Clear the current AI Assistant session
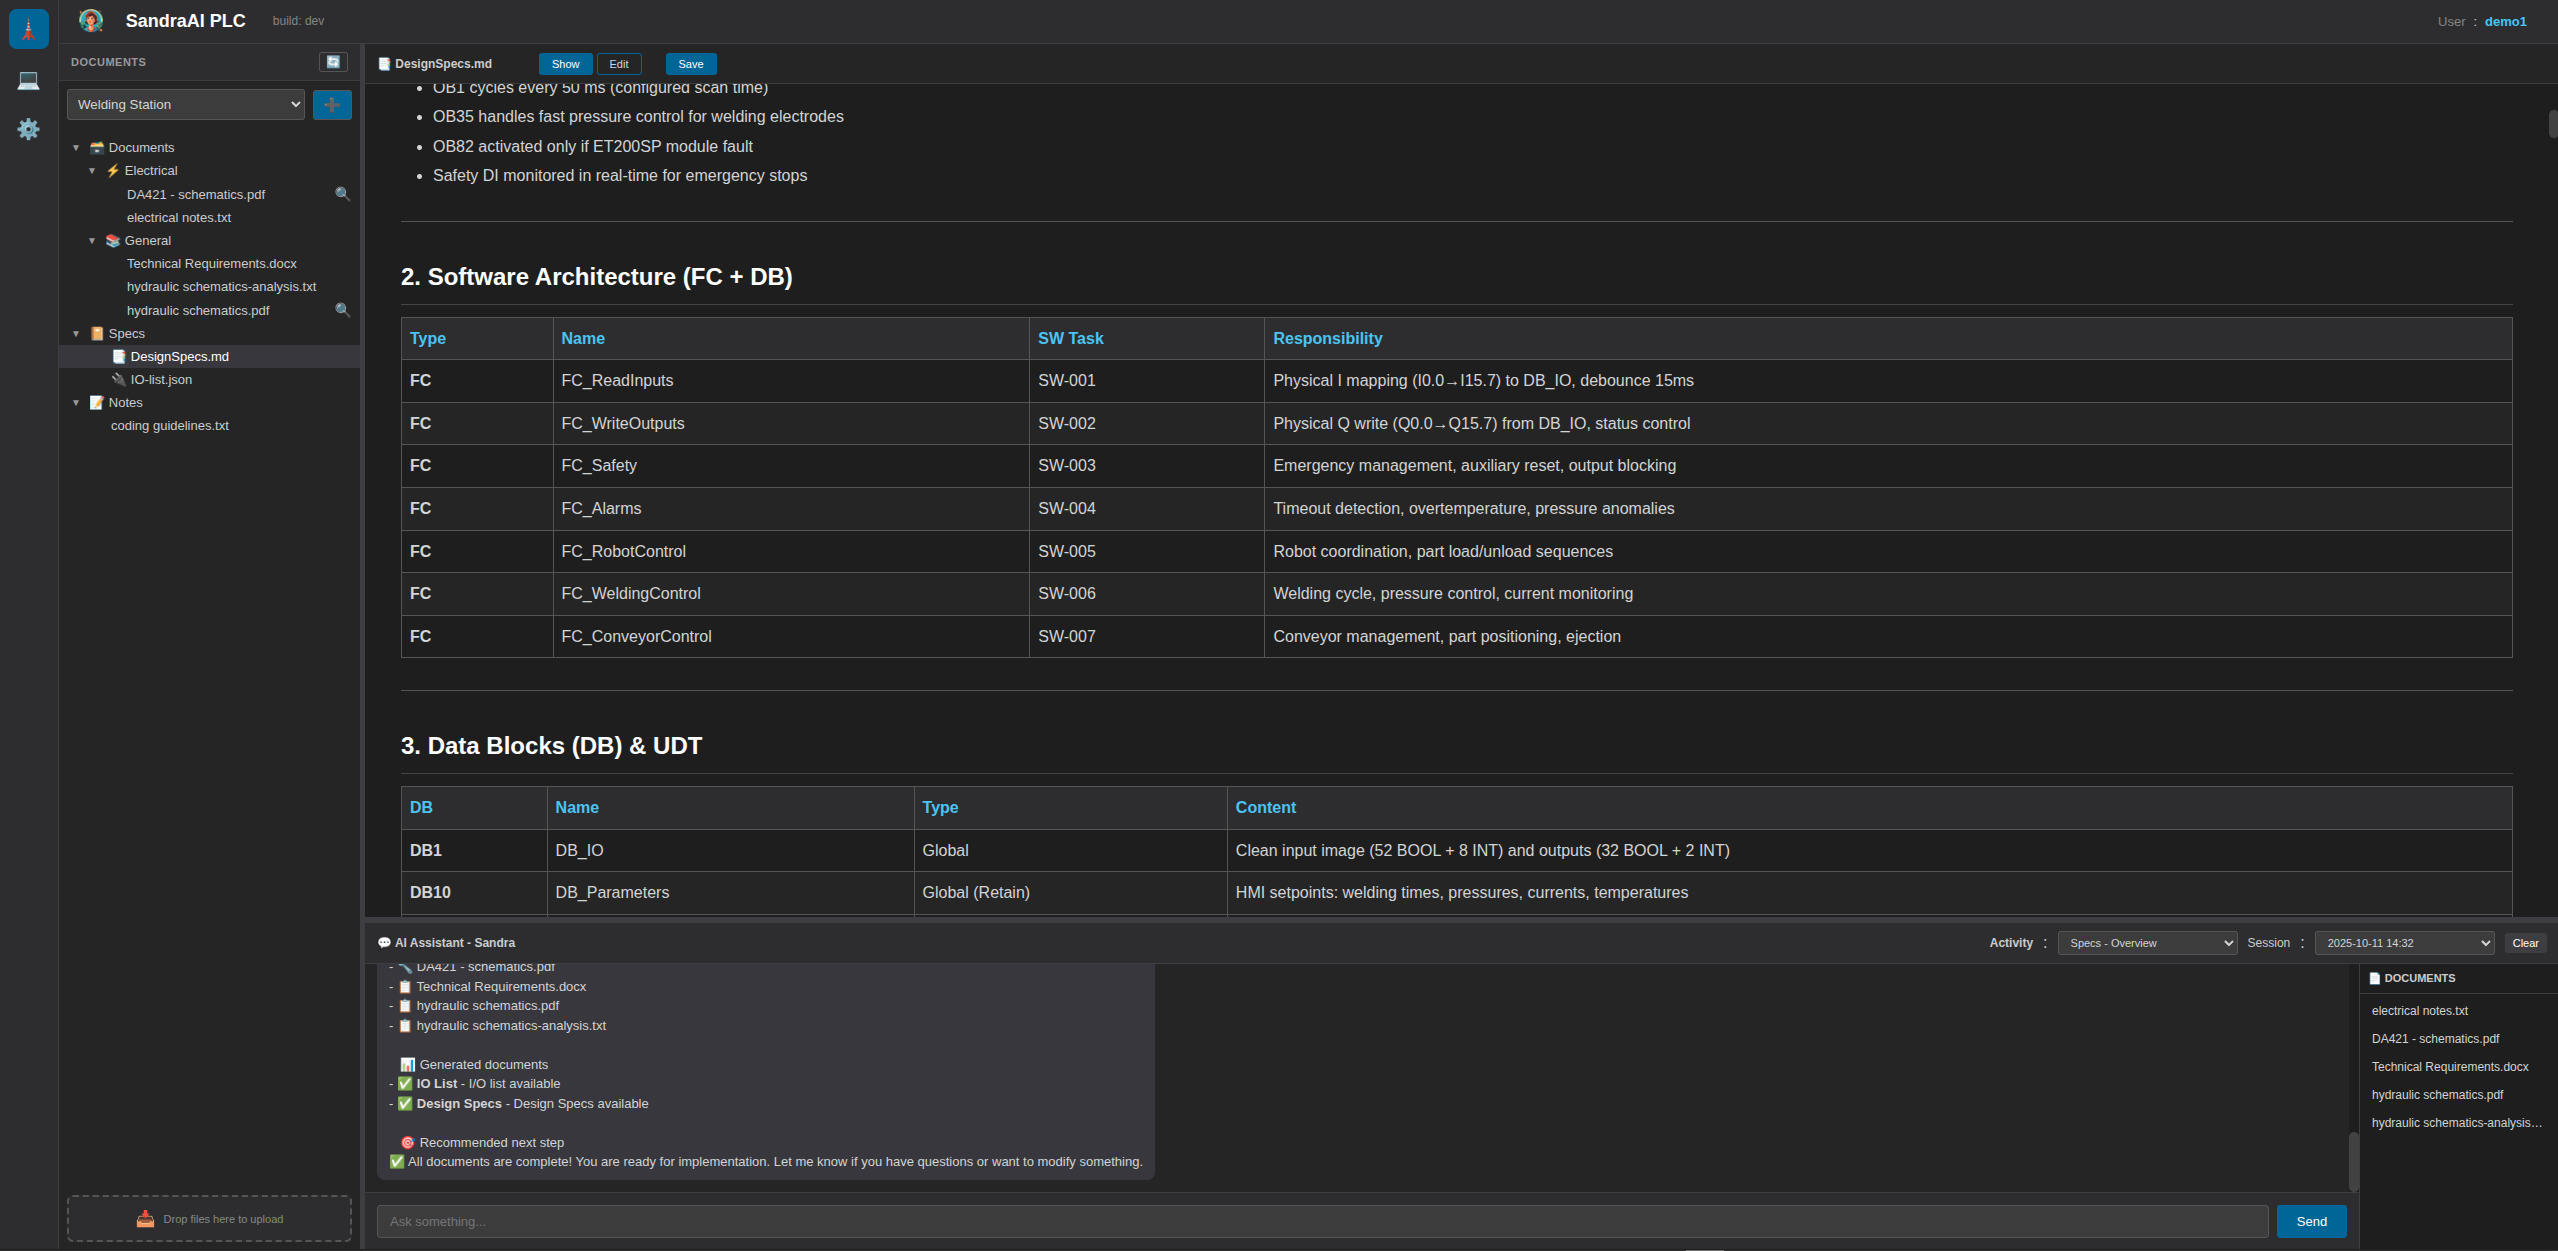 [x=2526, y=942]
